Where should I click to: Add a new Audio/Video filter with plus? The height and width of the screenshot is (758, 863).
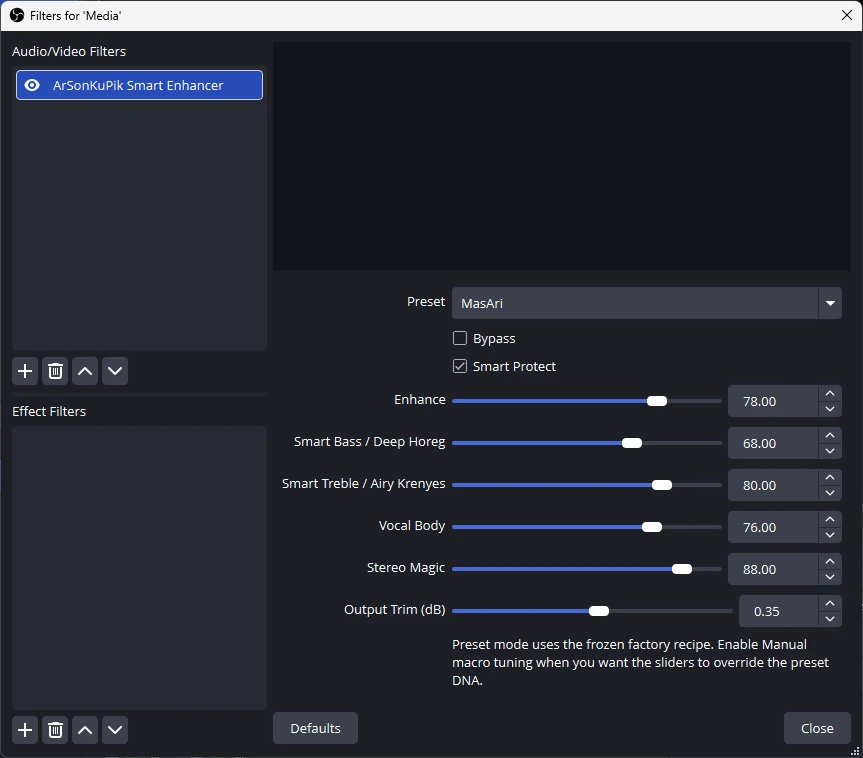click(25, 371)
